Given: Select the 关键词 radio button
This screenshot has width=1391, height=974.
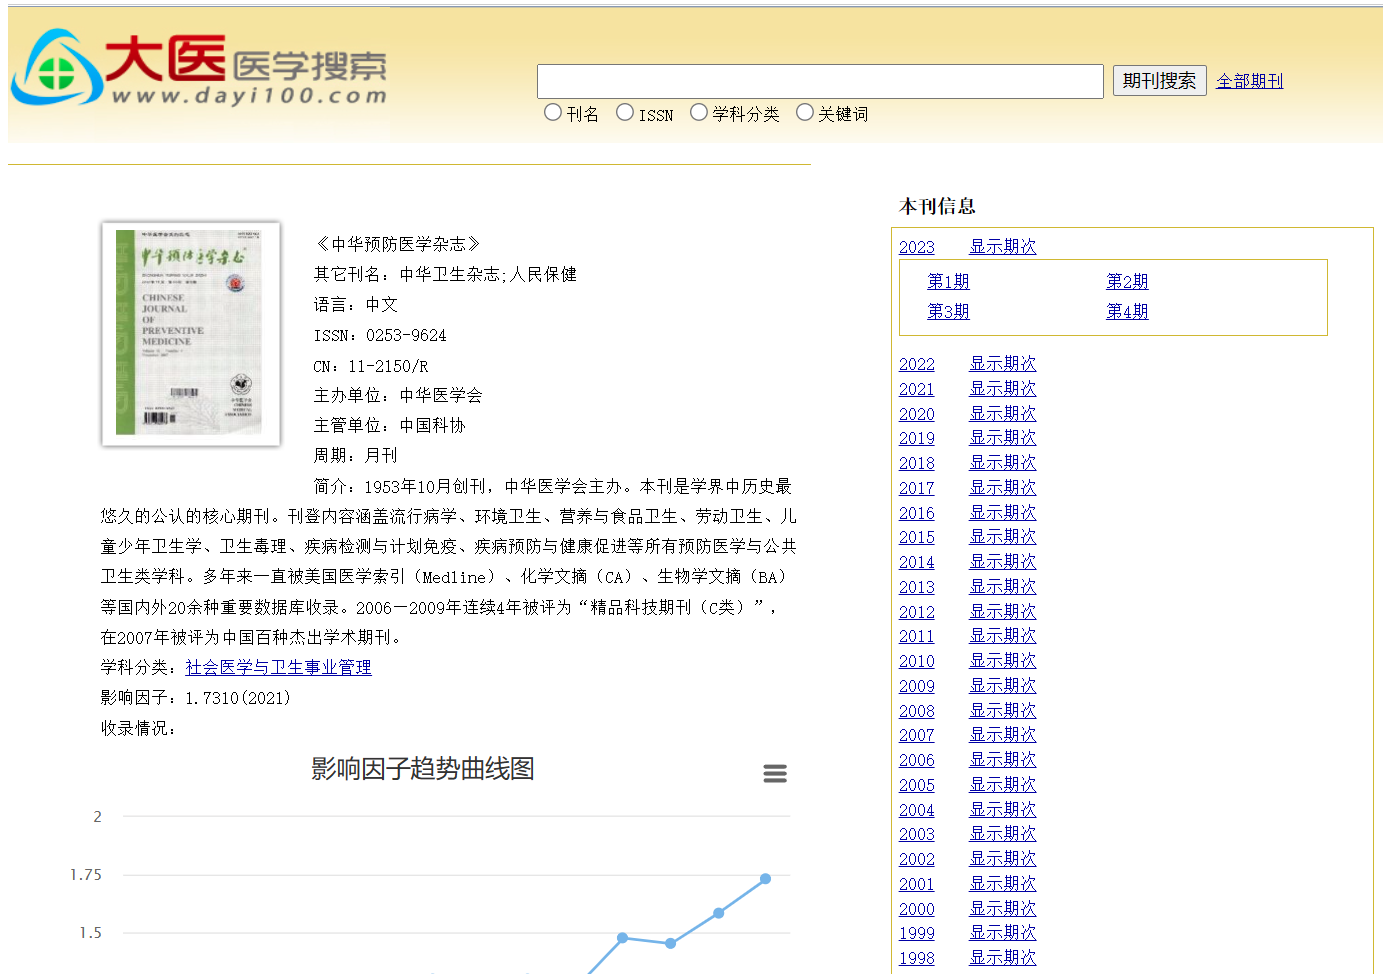Looking at the screenshot, I should pos(805,113).
